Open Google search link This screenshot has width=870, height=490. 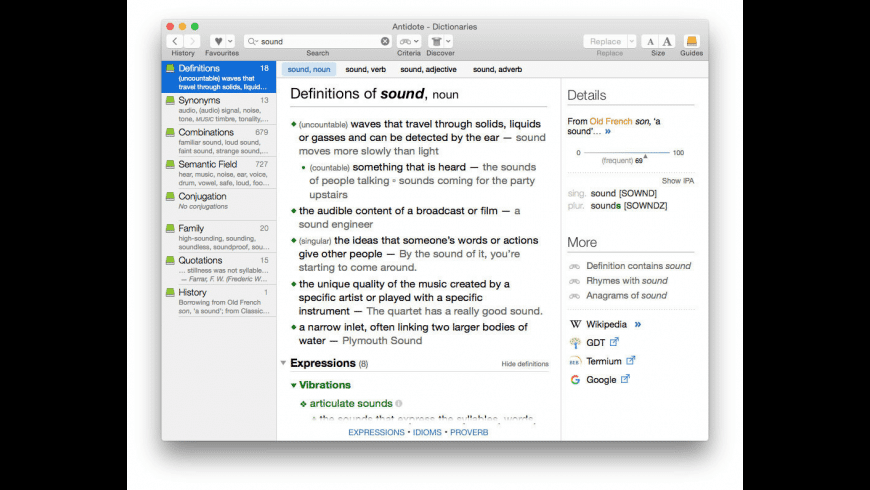[x=601, y=380]
